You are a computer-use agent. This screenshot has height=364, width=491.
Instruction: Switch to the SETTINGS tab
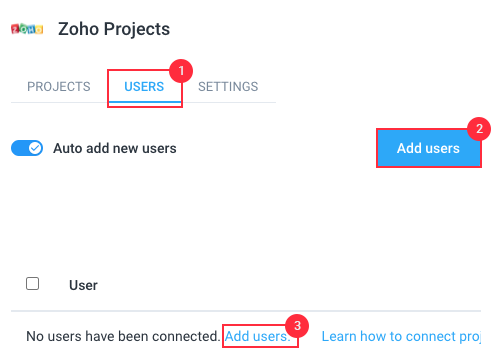click(x=228, y=87)
